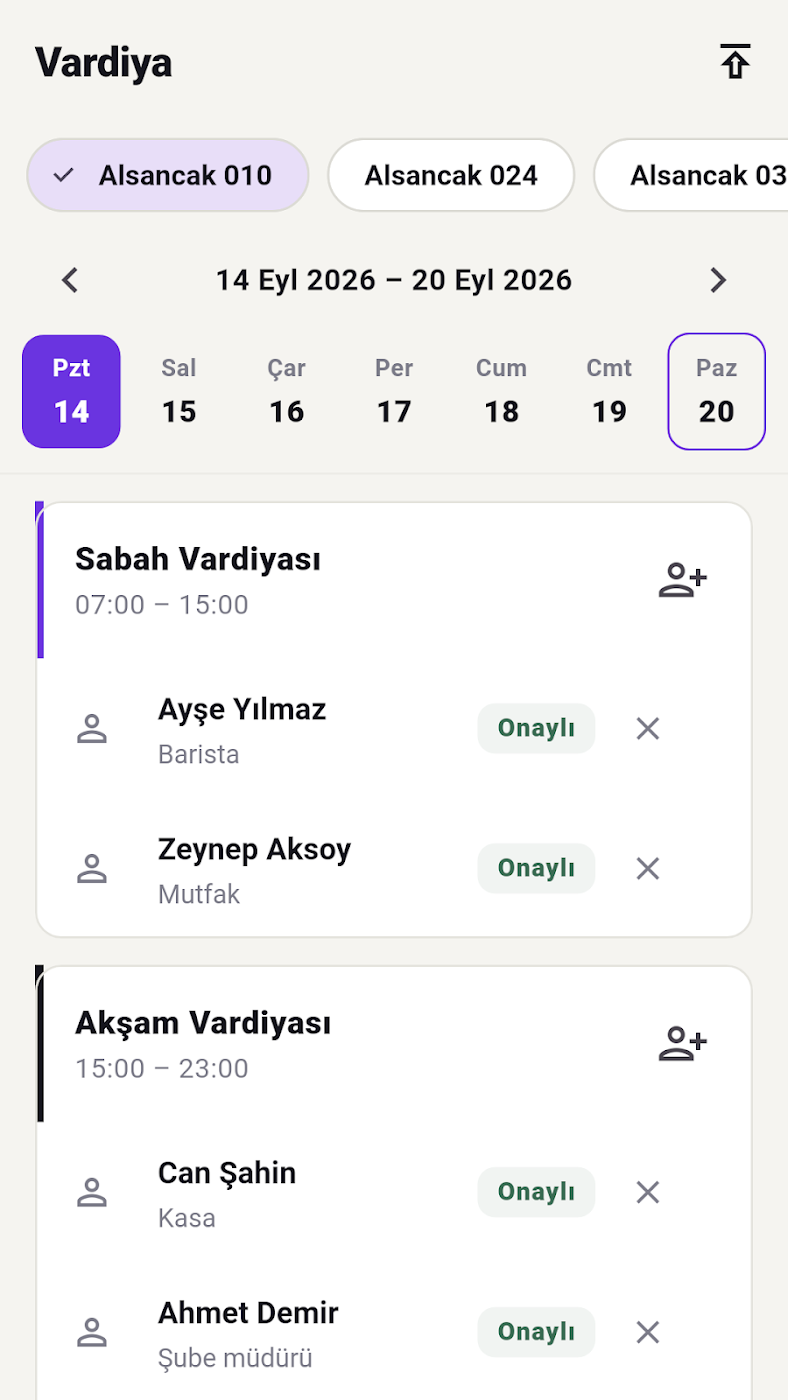Add staff to Akşam Vardiyası

pyautogui.click(x=683, y=1044)
